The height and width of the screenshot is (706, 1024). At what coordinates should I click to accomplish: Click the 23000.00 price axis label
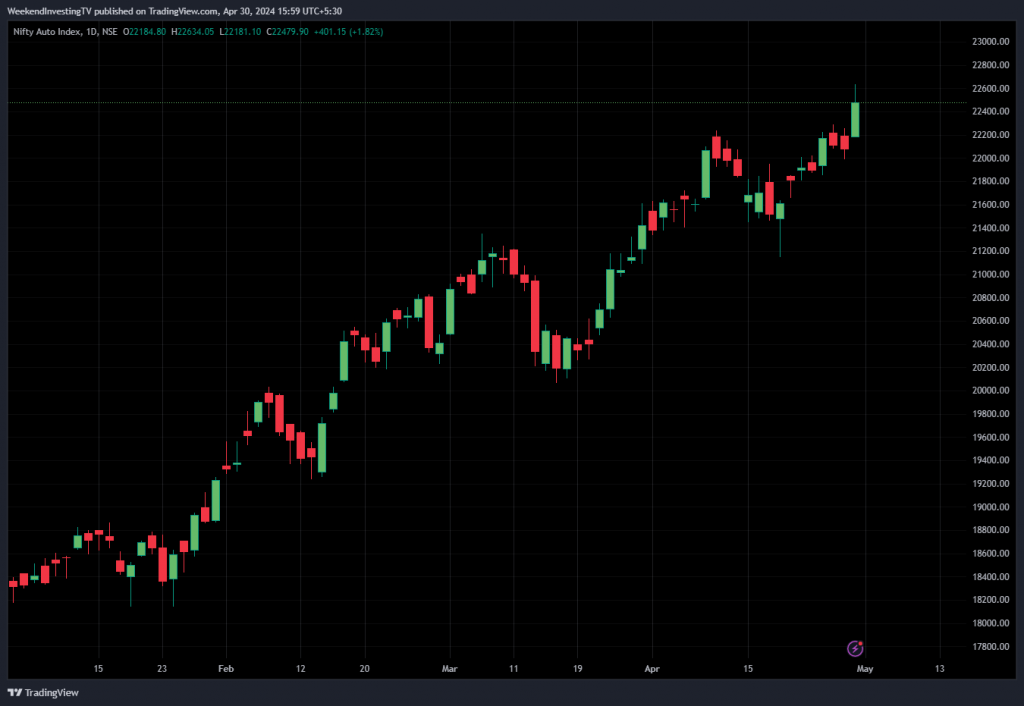(x=990, y=42)
